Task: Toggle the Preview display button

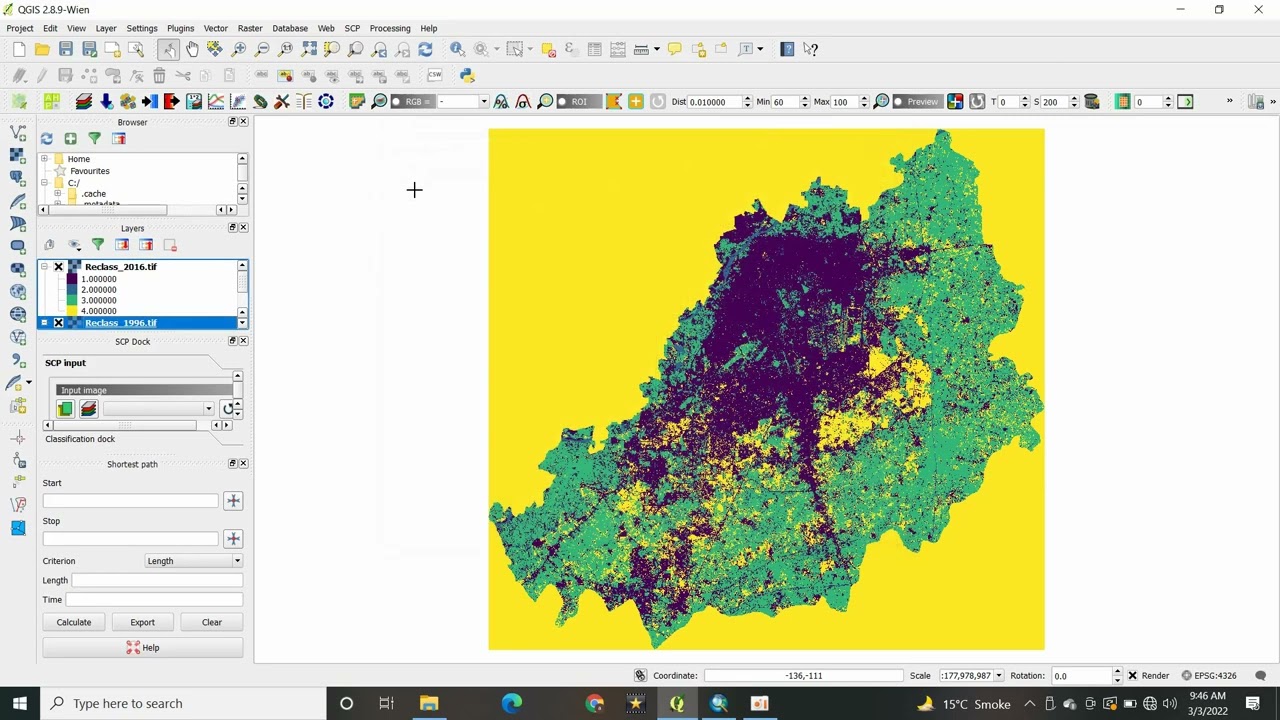Action: tap(916, 102)
